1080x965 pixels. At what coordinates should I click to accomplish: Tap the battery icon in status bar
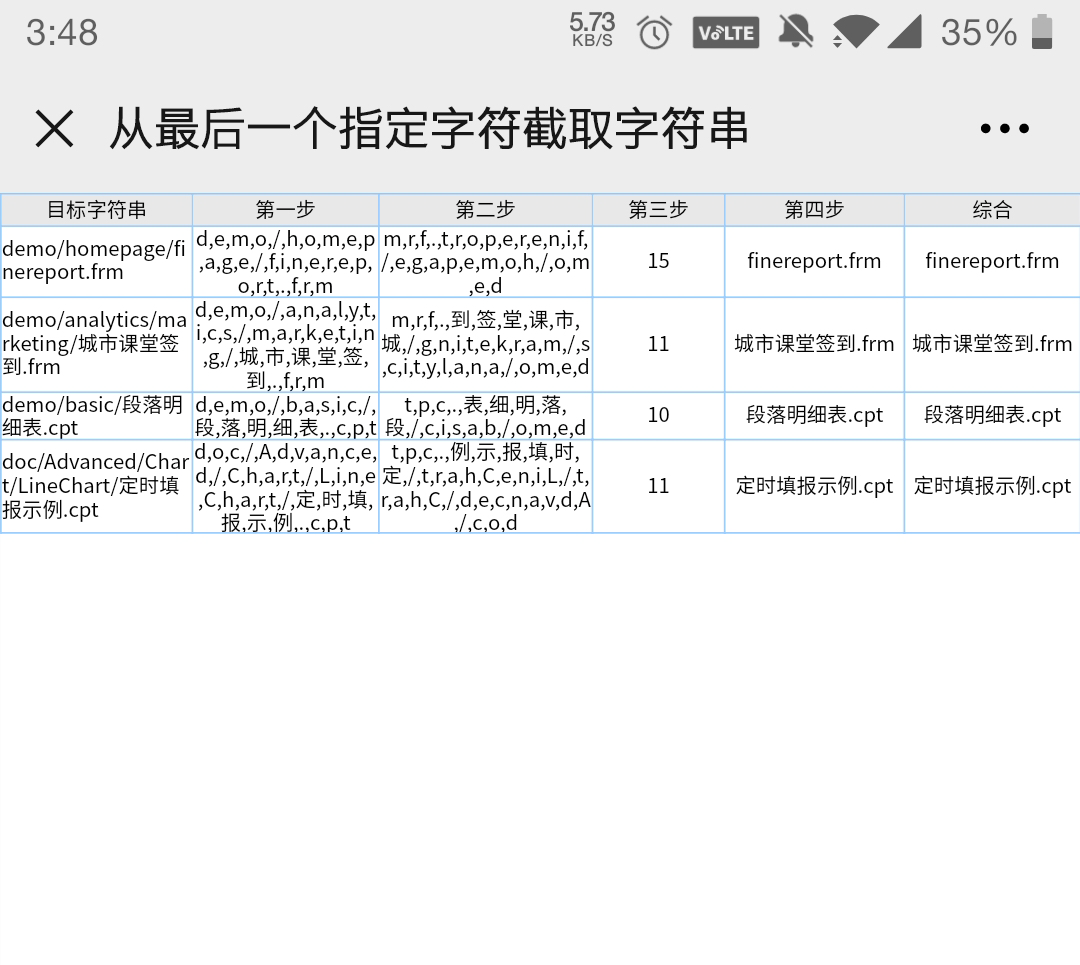(1042, 32)
